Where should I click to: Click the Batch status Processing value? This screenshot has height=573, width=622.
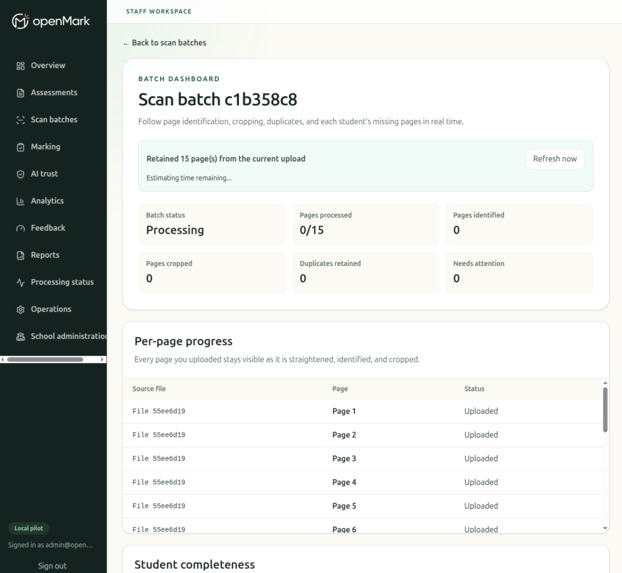(175, 230)
